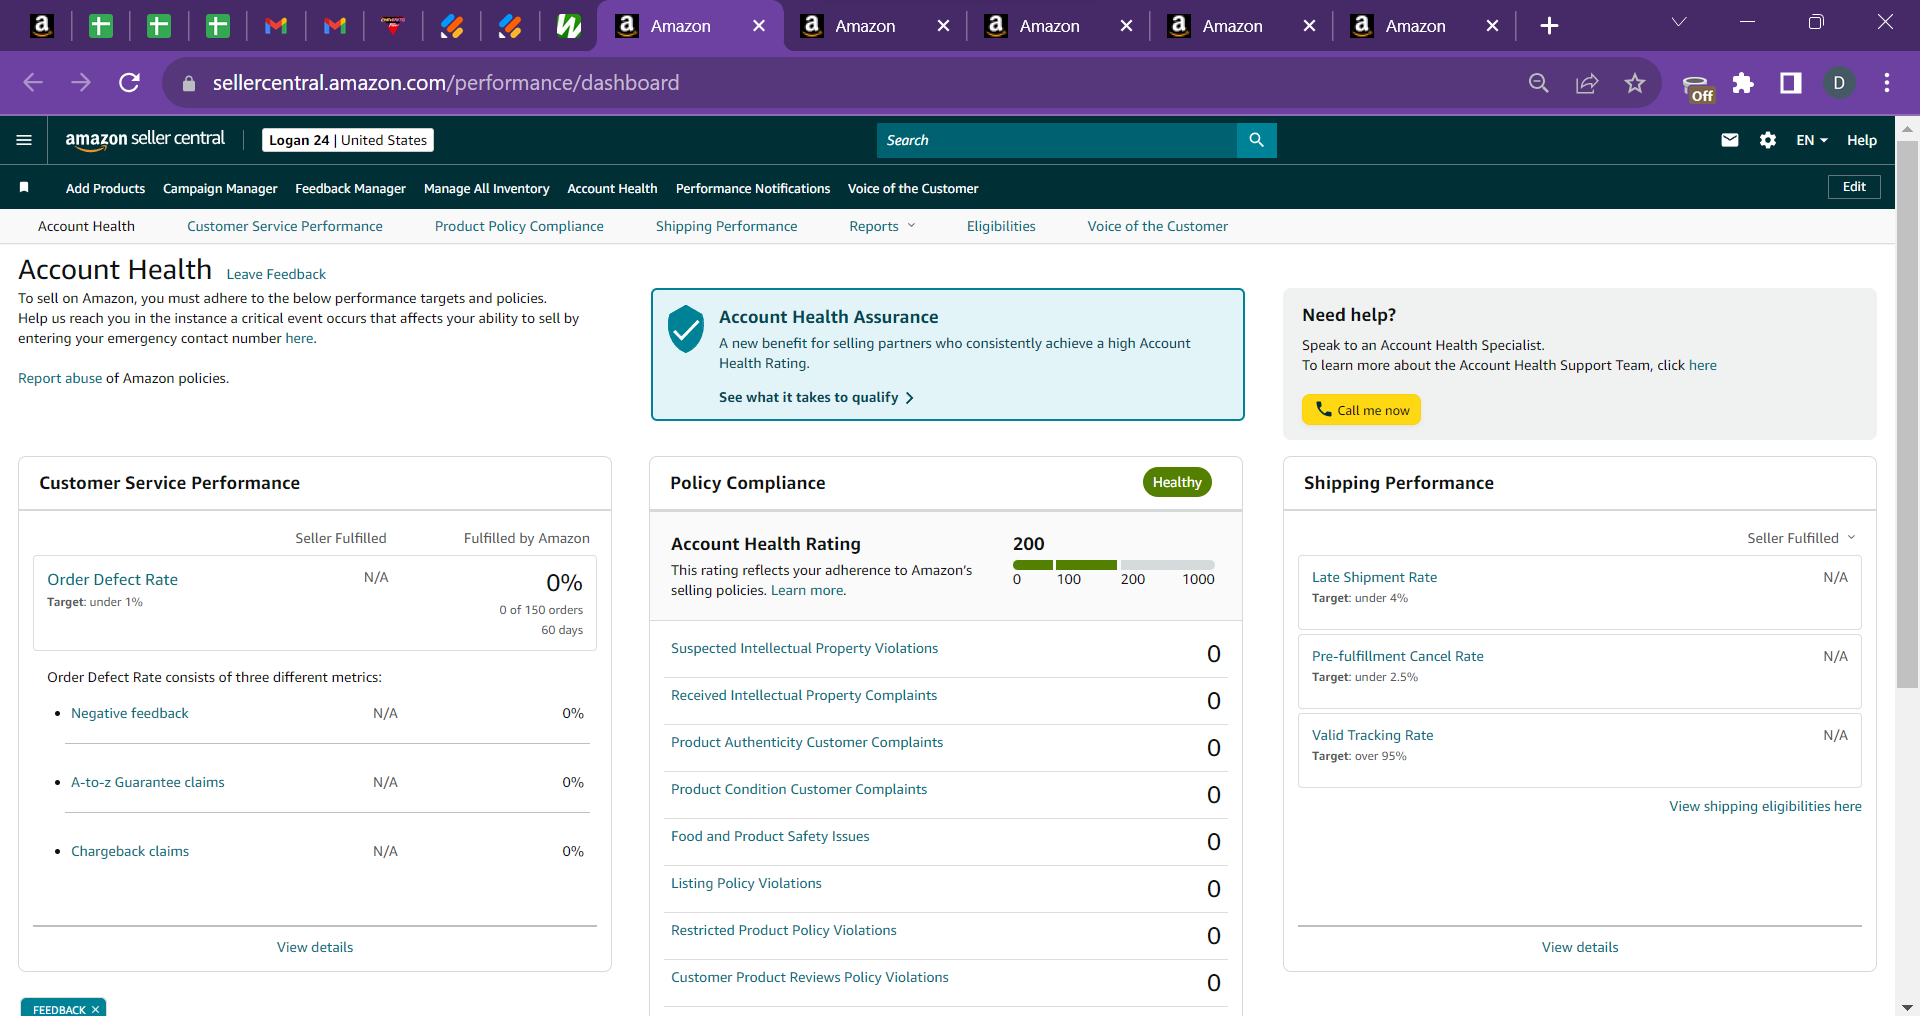Click the Call me now button
The image size is (1920, 1016).
click(1361, 410)
